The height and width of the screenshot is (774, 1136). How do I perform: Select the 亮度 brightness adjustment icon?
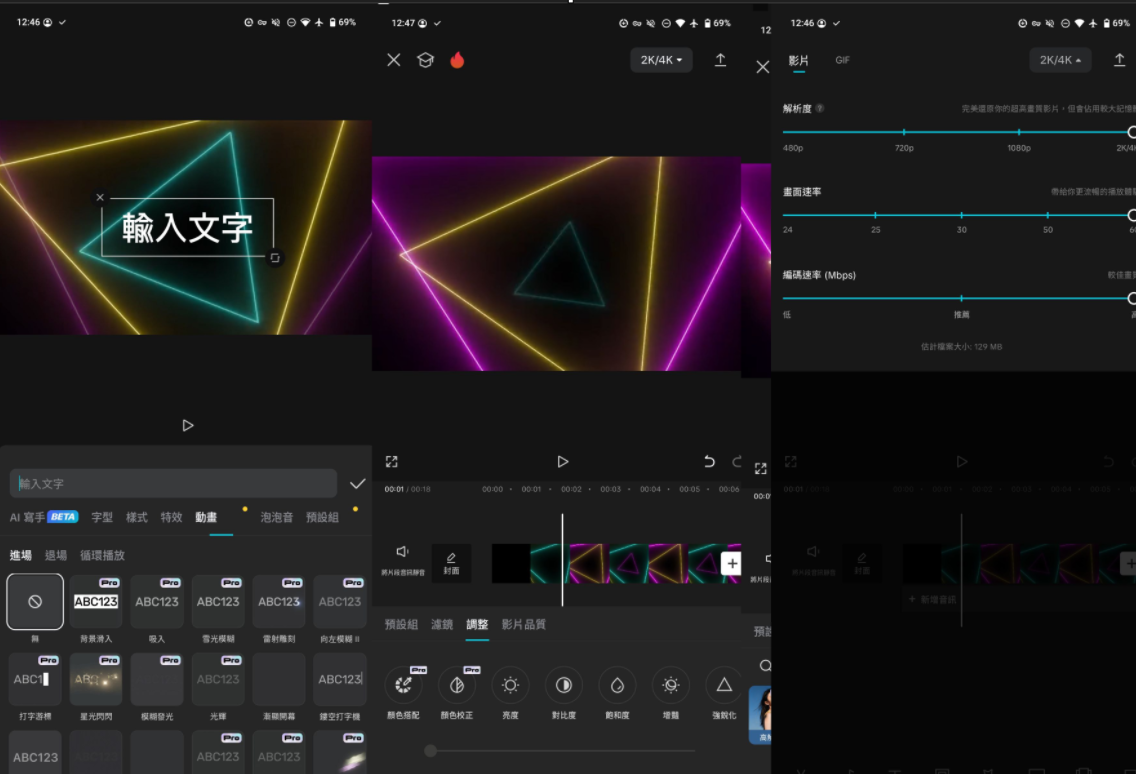pos(510,685)
